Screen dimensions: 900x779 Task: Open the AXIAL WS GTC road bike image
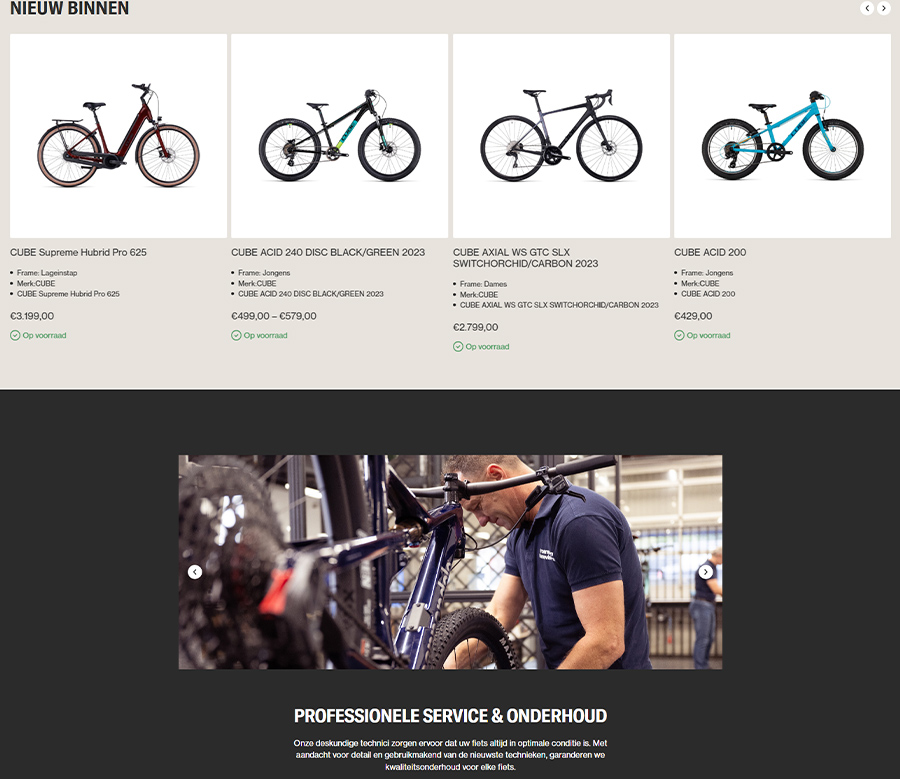[561, 136]
